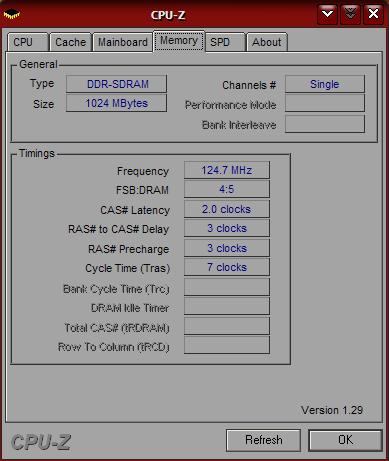Click the empty DRAM Idle Timer field
The height and width of the screenshot is (461, 389).
pyautogui.click(x=227, y=306)
